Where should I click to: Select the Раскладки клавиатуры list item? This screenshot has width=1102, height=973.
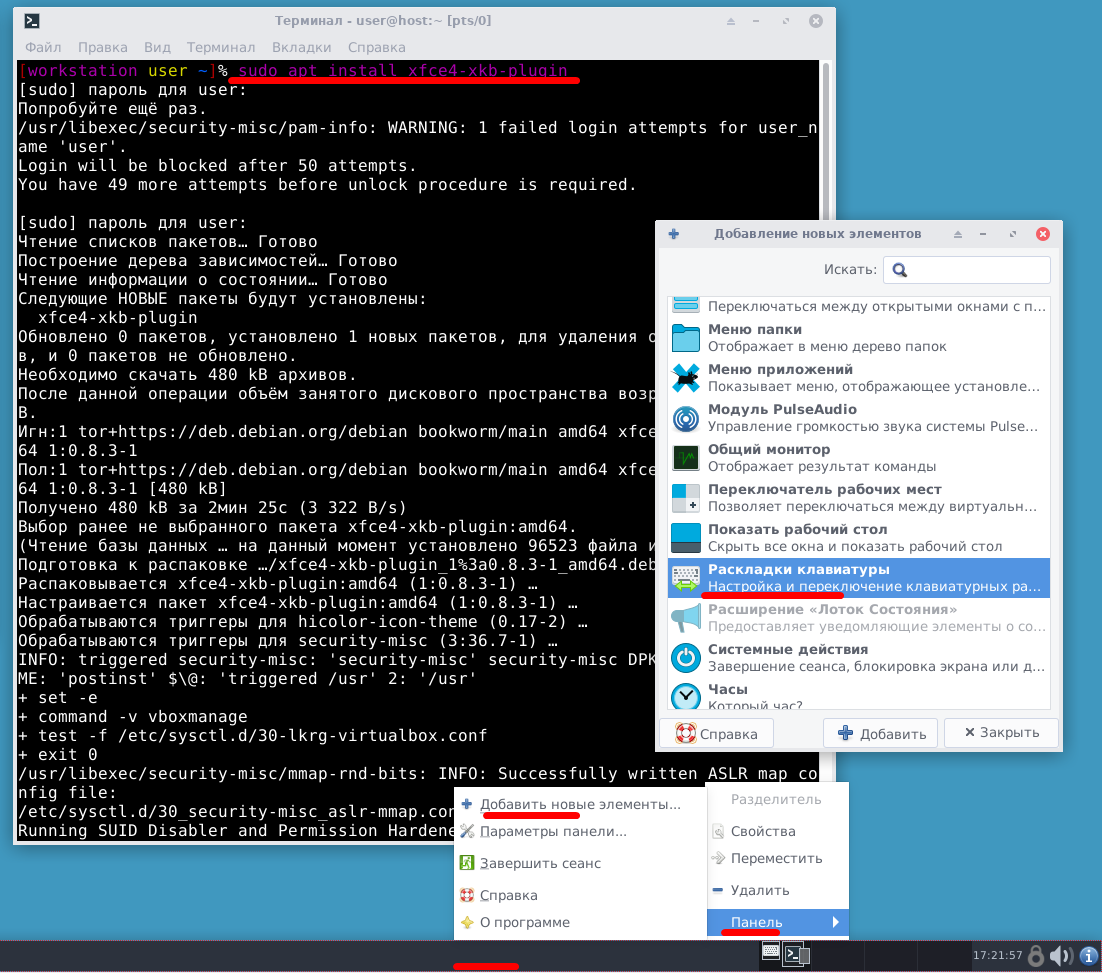858,578
